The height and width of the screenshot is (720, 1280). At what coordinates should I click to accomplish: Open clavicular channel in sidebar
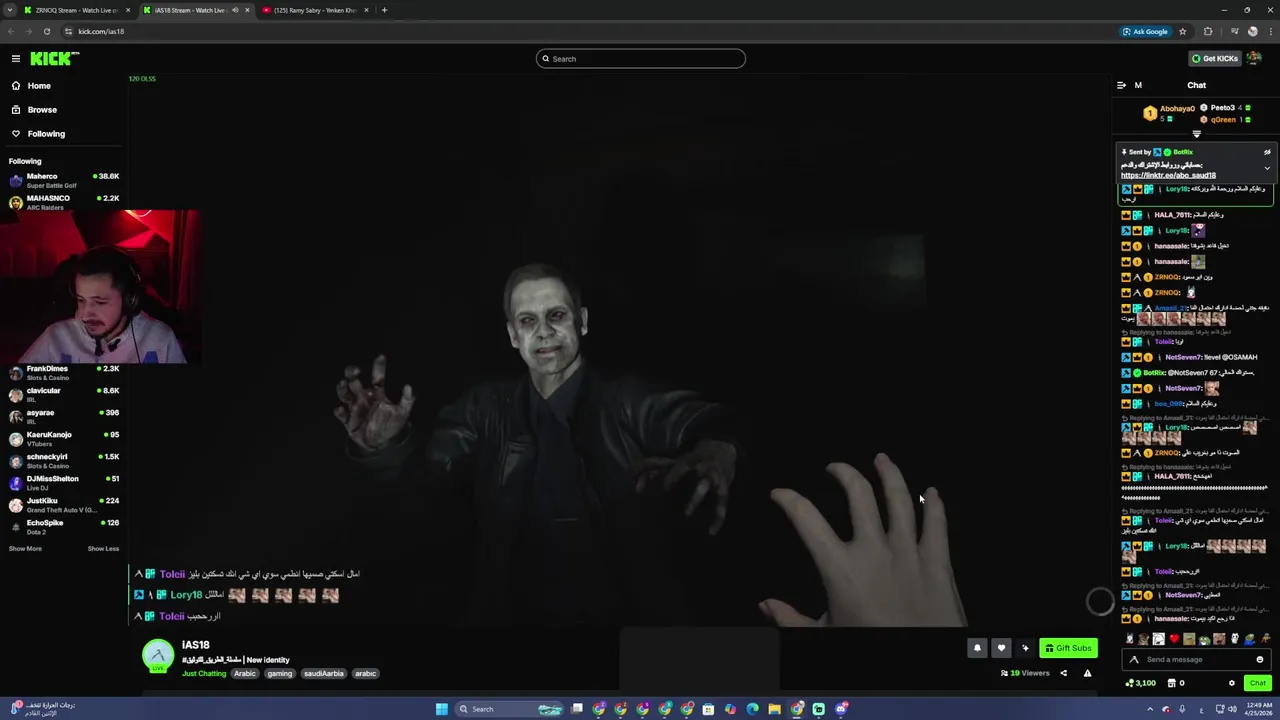[62, 395]
